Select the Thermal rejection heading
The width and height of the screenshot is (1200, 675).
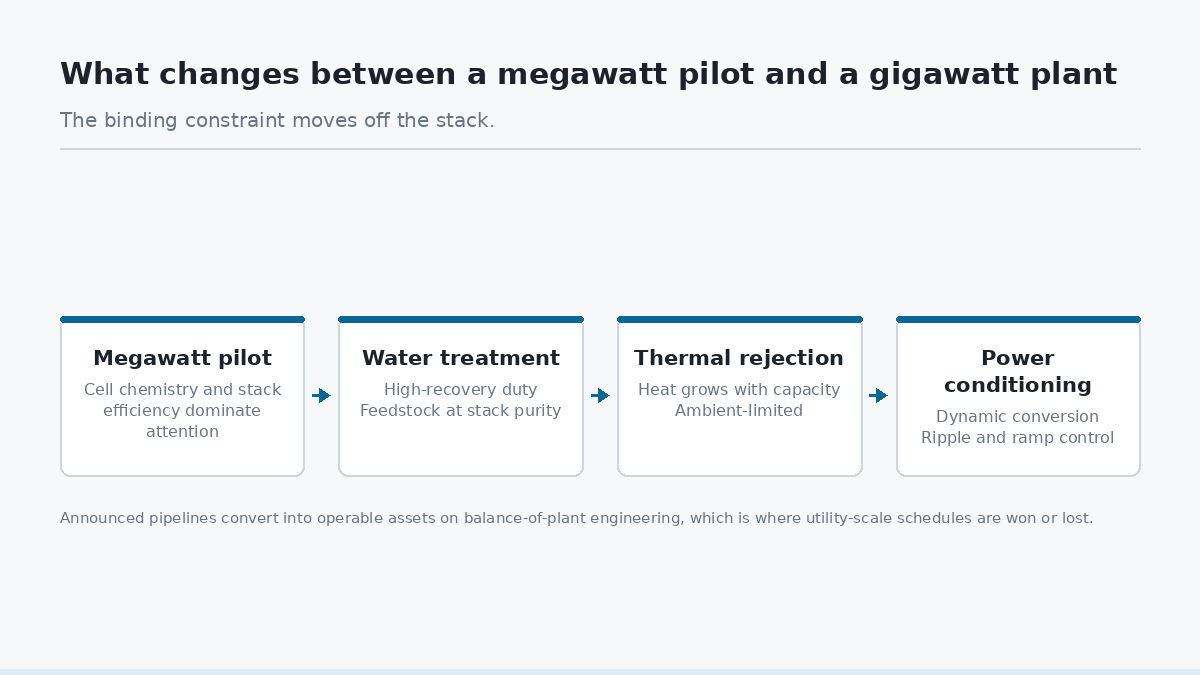click(739, 358)
